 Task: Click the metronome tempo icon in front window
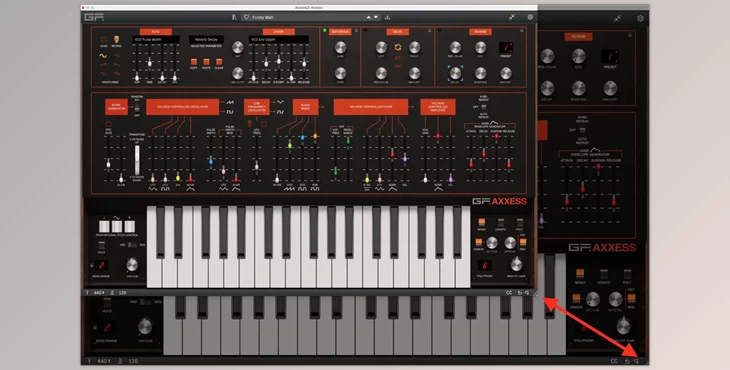point(112,293)
